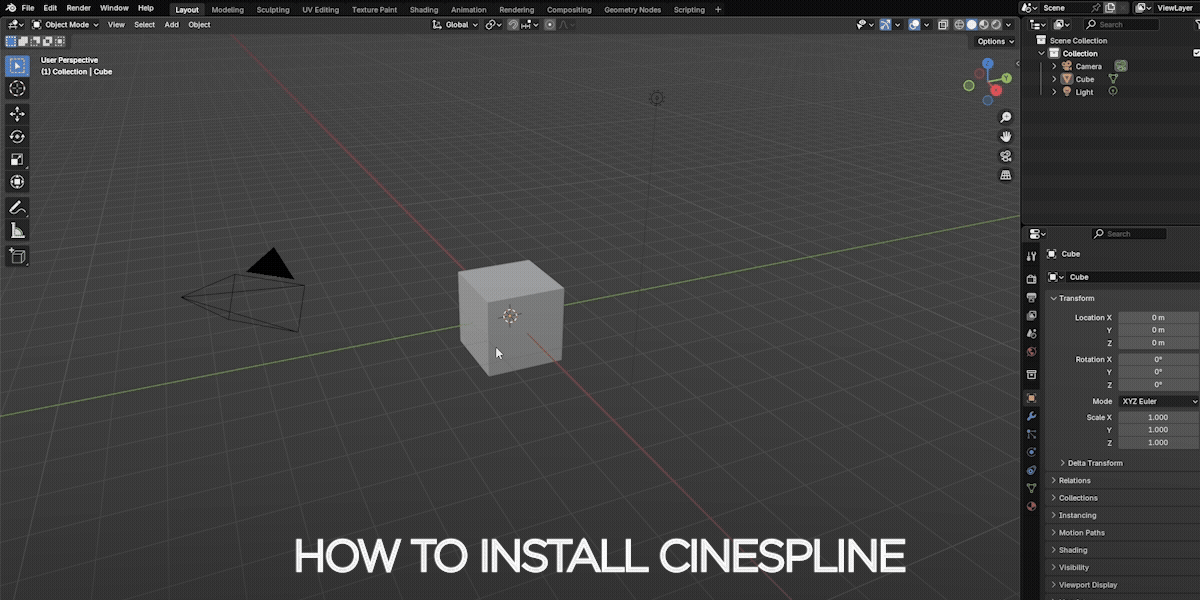Select the Annotate tool
This screenshot has width=1200, height=600.
[17, 208]
